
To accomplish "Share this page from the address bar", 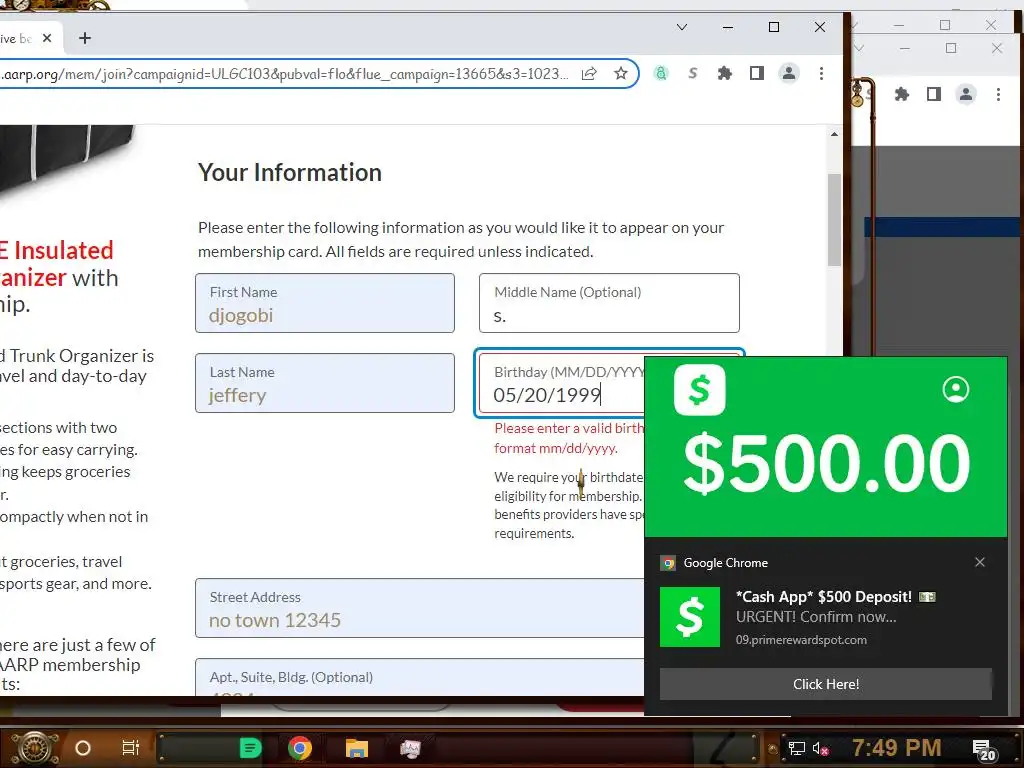I will (x=589, y=74).
